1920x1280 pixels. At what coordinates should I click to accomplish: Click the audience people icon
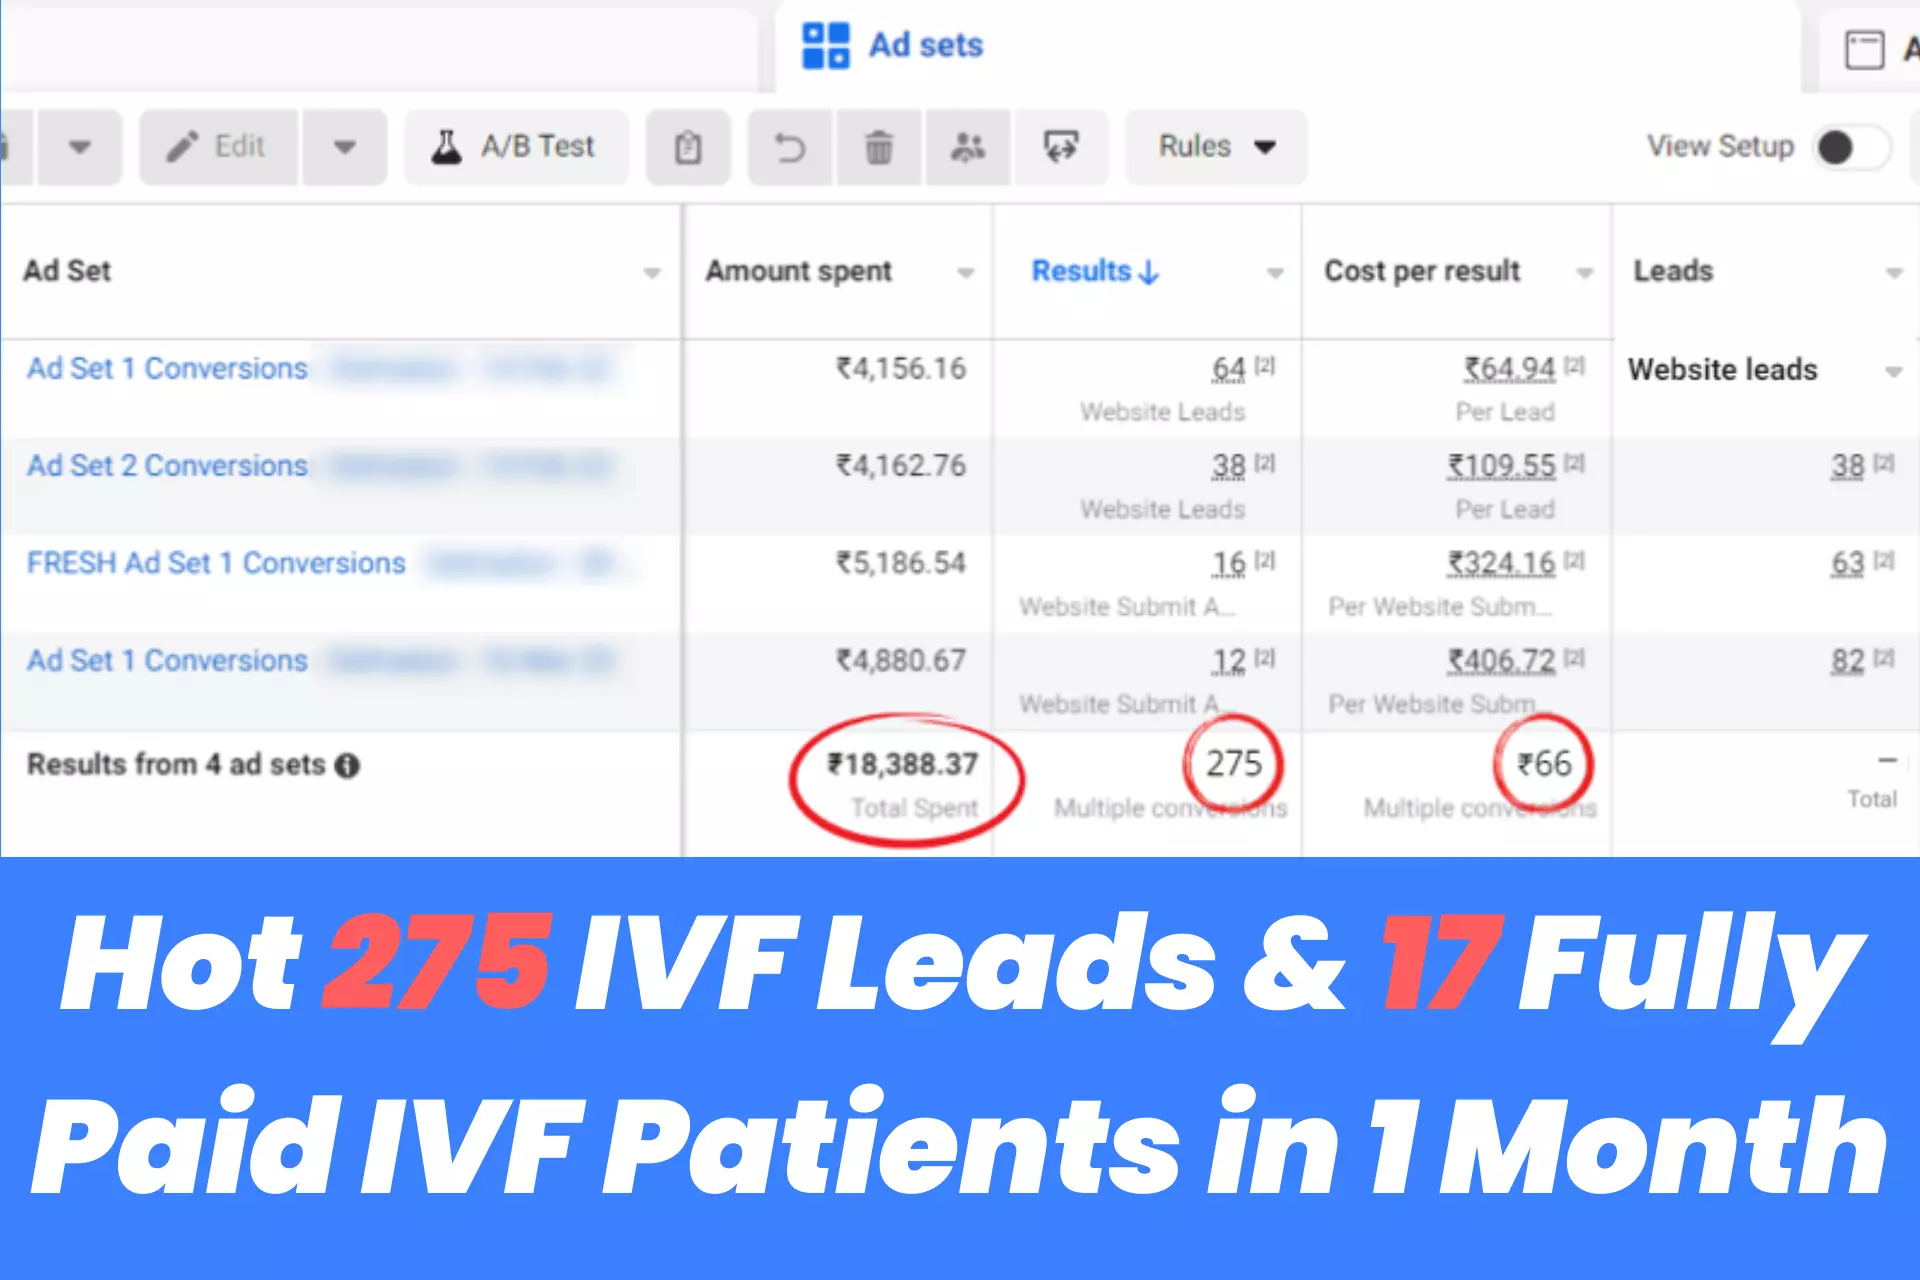(x=967, y=148)
